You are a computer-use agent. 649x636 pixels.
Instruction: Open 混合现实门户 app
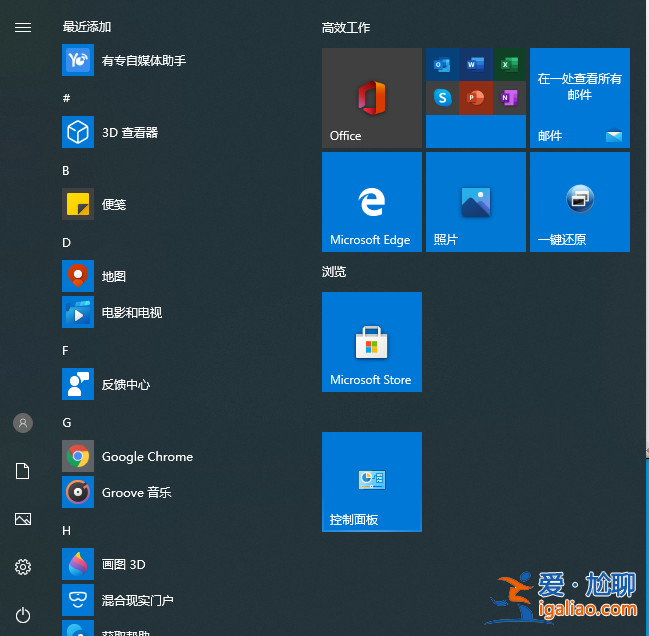[118, 600]
